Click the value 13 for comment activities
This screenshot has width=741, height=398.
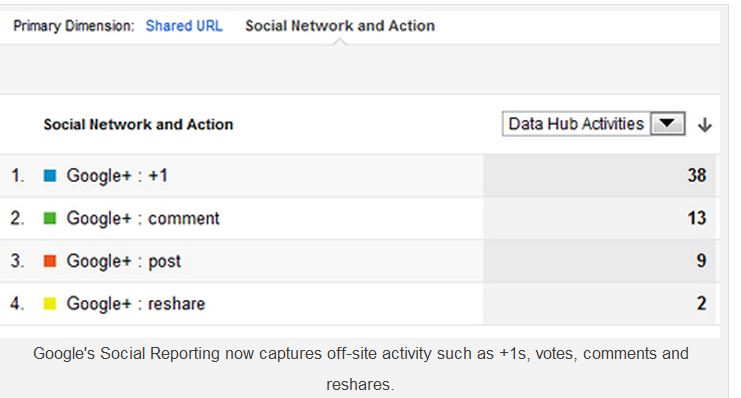click(x=697, y=218)
